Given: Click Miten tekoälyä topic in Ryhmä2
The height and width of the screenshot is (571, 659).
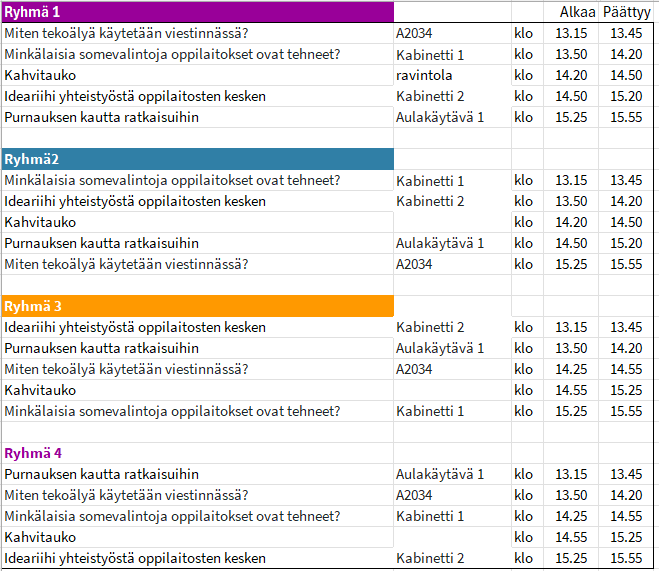Looking at the screenshot, I should pos(126,264).
